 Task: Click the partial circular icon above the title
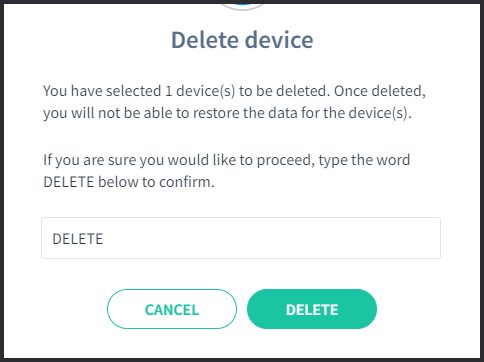pyautogui.click(x=242, y=5)
